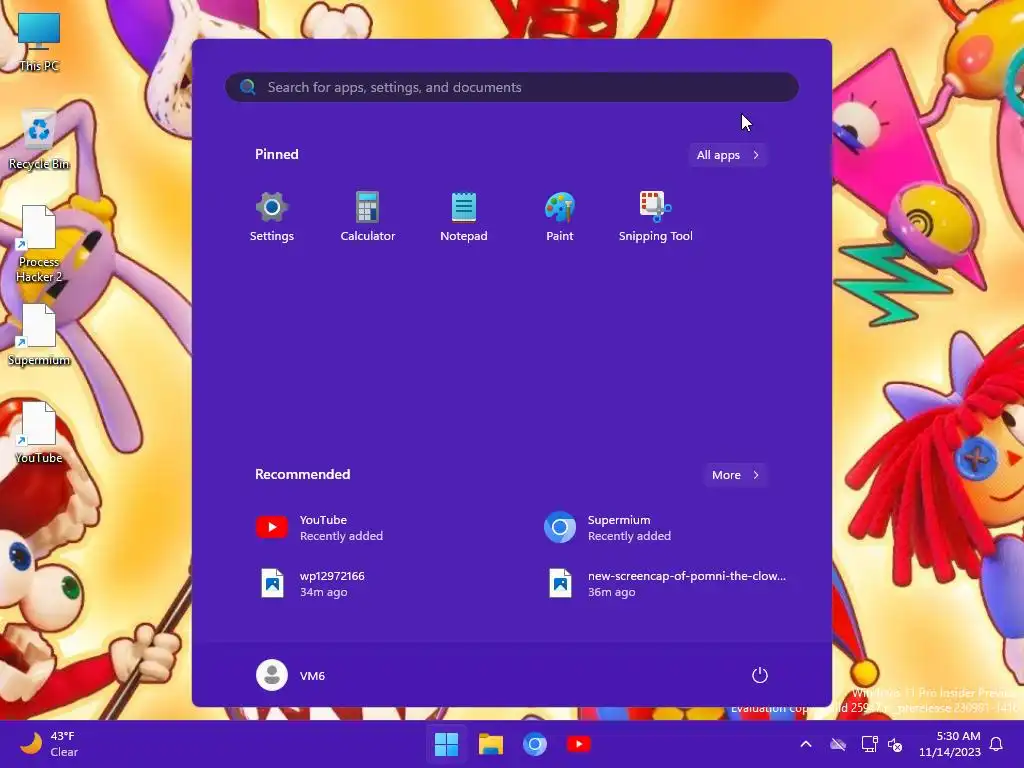Open the weather widget showing 43°F
Image resolution: width=1024 pixels, height=768 pixels.
48,744
